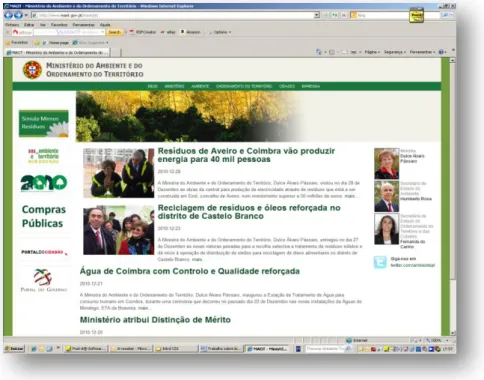This screenshot has height=380, width=484.
Task: Open the Favoritos star button
Action: pyautogui.click(x=17, y=43)
